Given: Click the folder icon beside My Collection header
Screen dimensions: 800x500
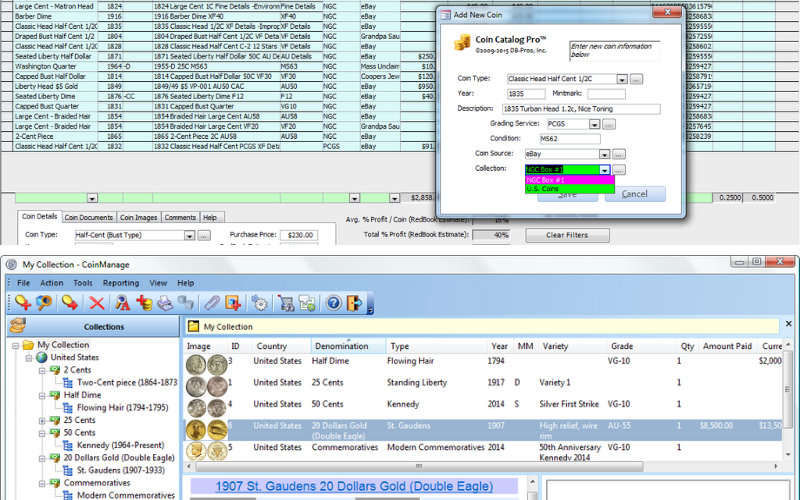Looking at the screenshot, I should [193, 327].
